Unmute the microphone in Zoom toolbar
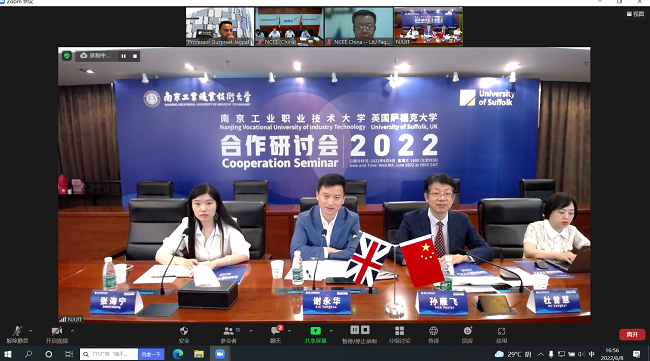 (x=17, y=334)
